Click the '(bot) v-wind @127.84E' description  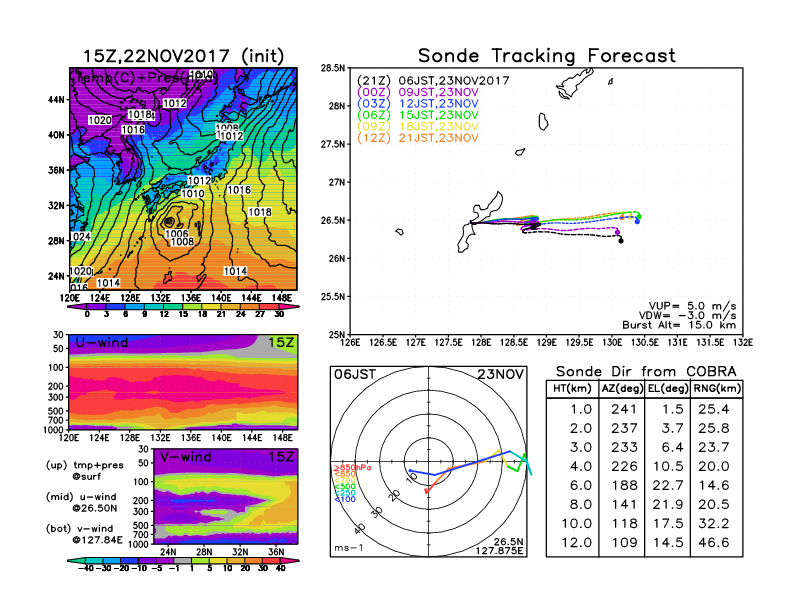pos(84,535)
